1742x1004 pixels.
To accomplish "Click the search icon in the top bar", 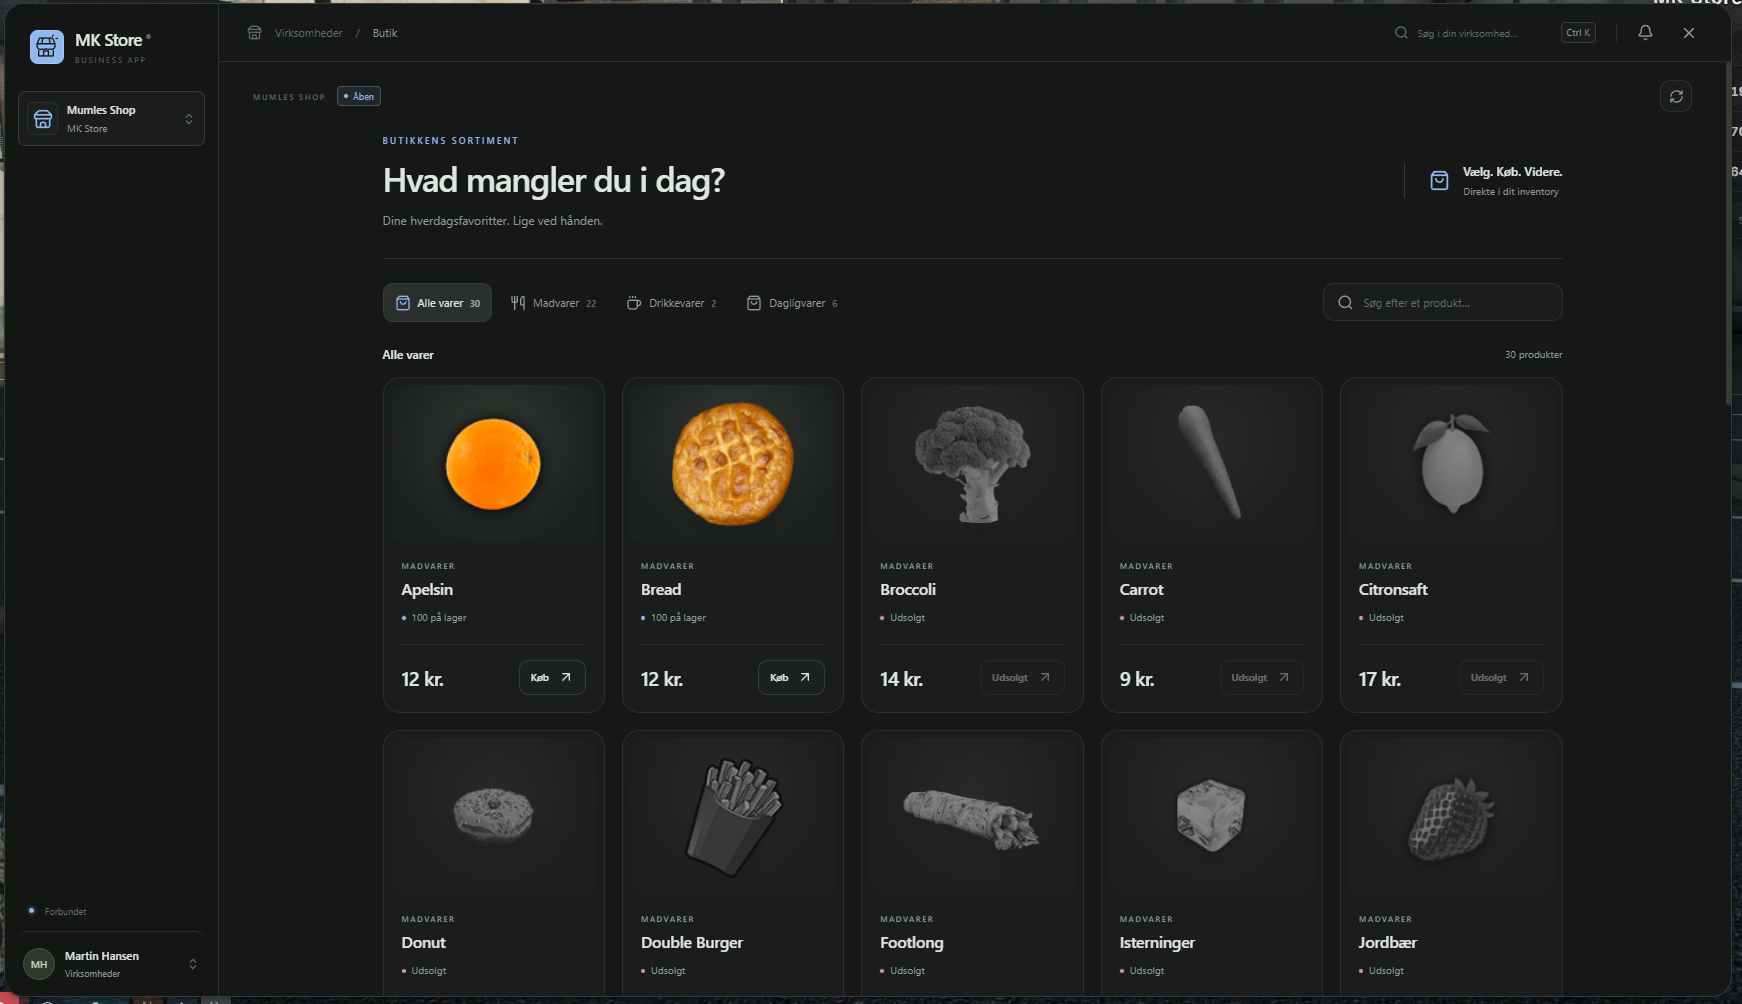I will pos(1401,33).
